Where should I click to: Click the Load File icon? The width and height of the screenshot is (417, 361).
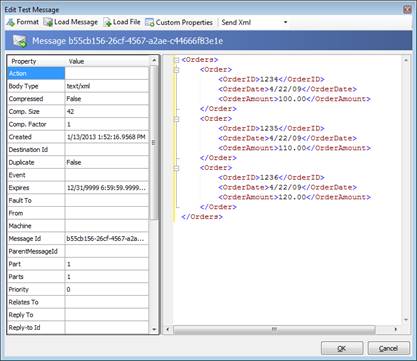coord(107,23)
